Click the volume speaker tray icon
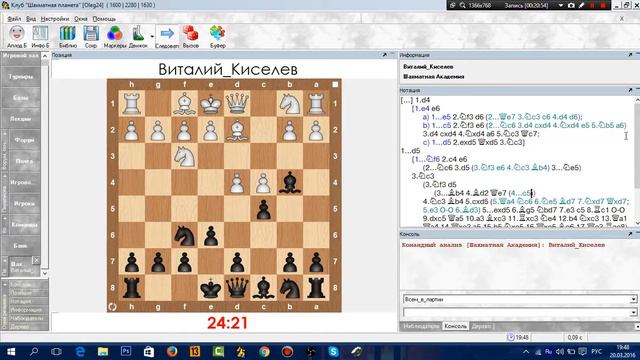Screen dimensions: 640x360 coord(560,351)
